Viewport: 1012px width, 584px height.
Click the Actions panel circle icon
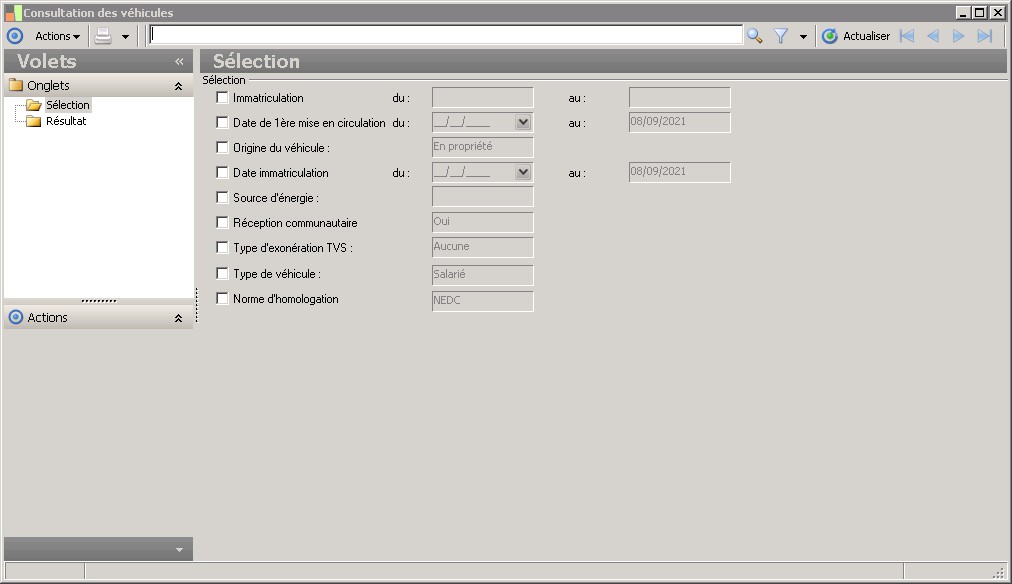[x=15, y=317]
